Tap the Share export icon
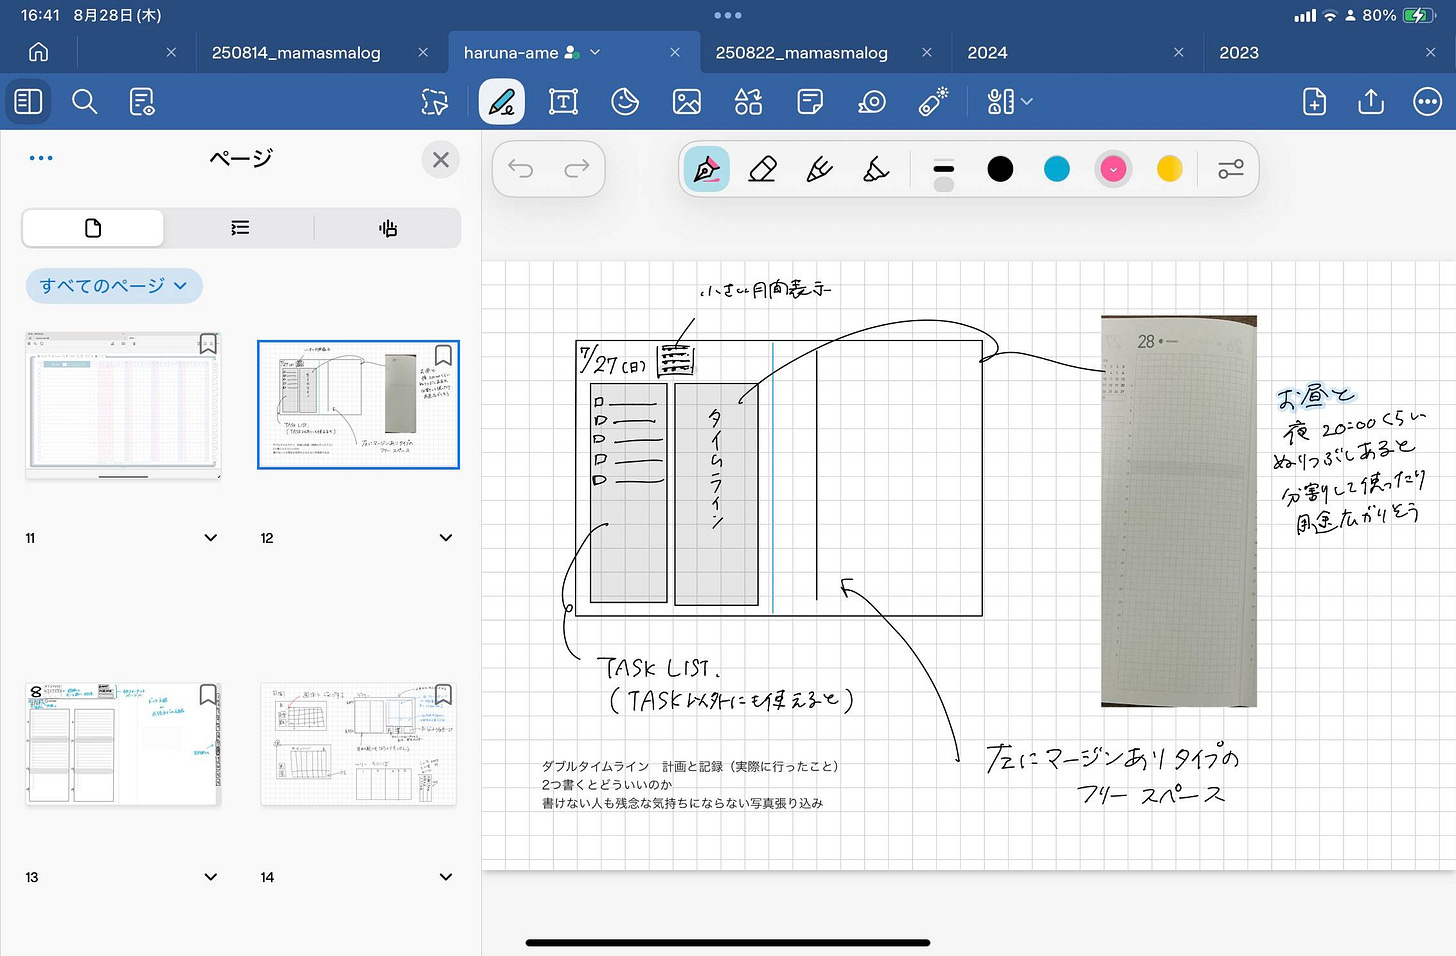The image size is (1456, 956). point(1371,102)
